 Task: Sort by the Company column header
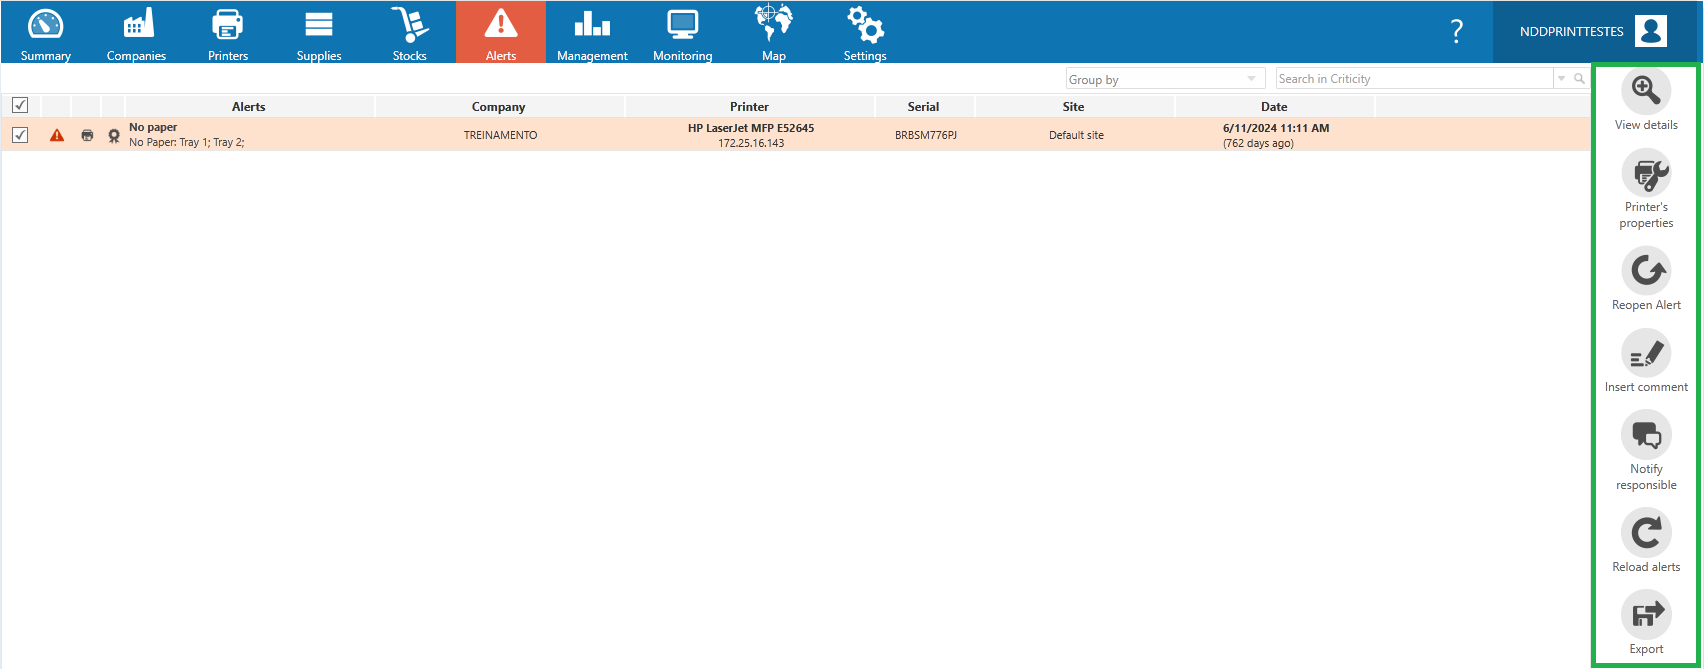pyautogui.click(x=499, y=106)
